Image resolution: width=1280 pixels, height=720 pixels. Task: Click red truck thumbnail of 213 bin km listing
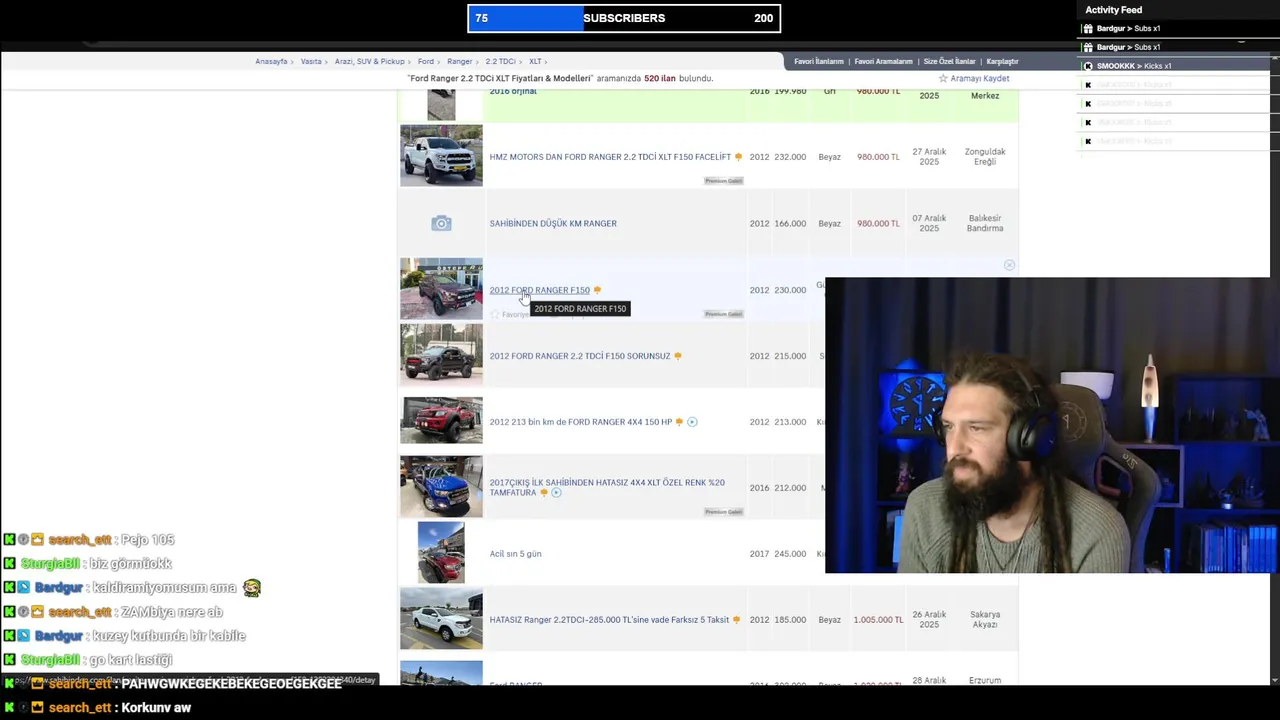(x=441, y=421)
